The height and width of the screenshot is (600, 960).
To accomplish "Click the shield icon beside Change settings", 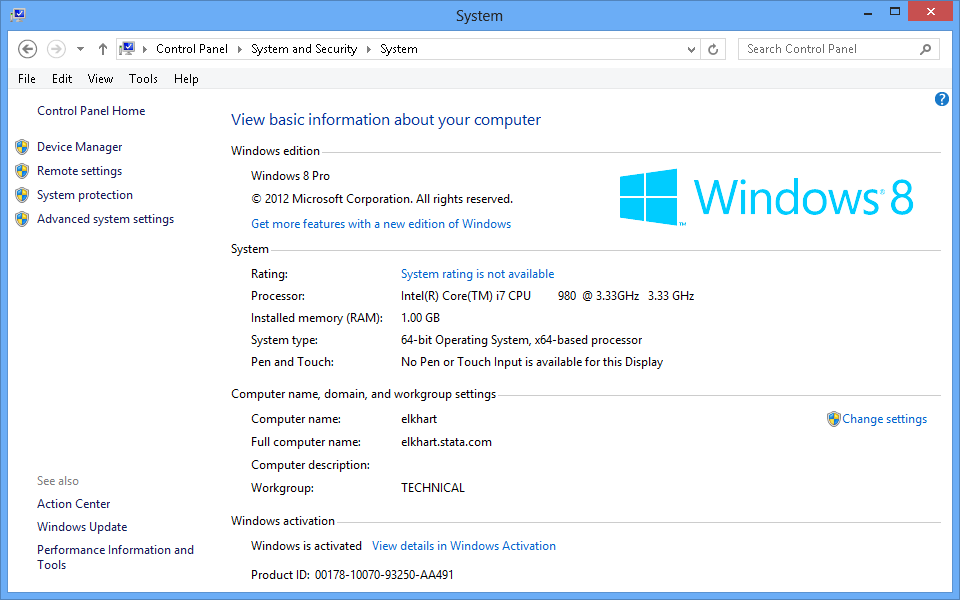I will (833, 419).
